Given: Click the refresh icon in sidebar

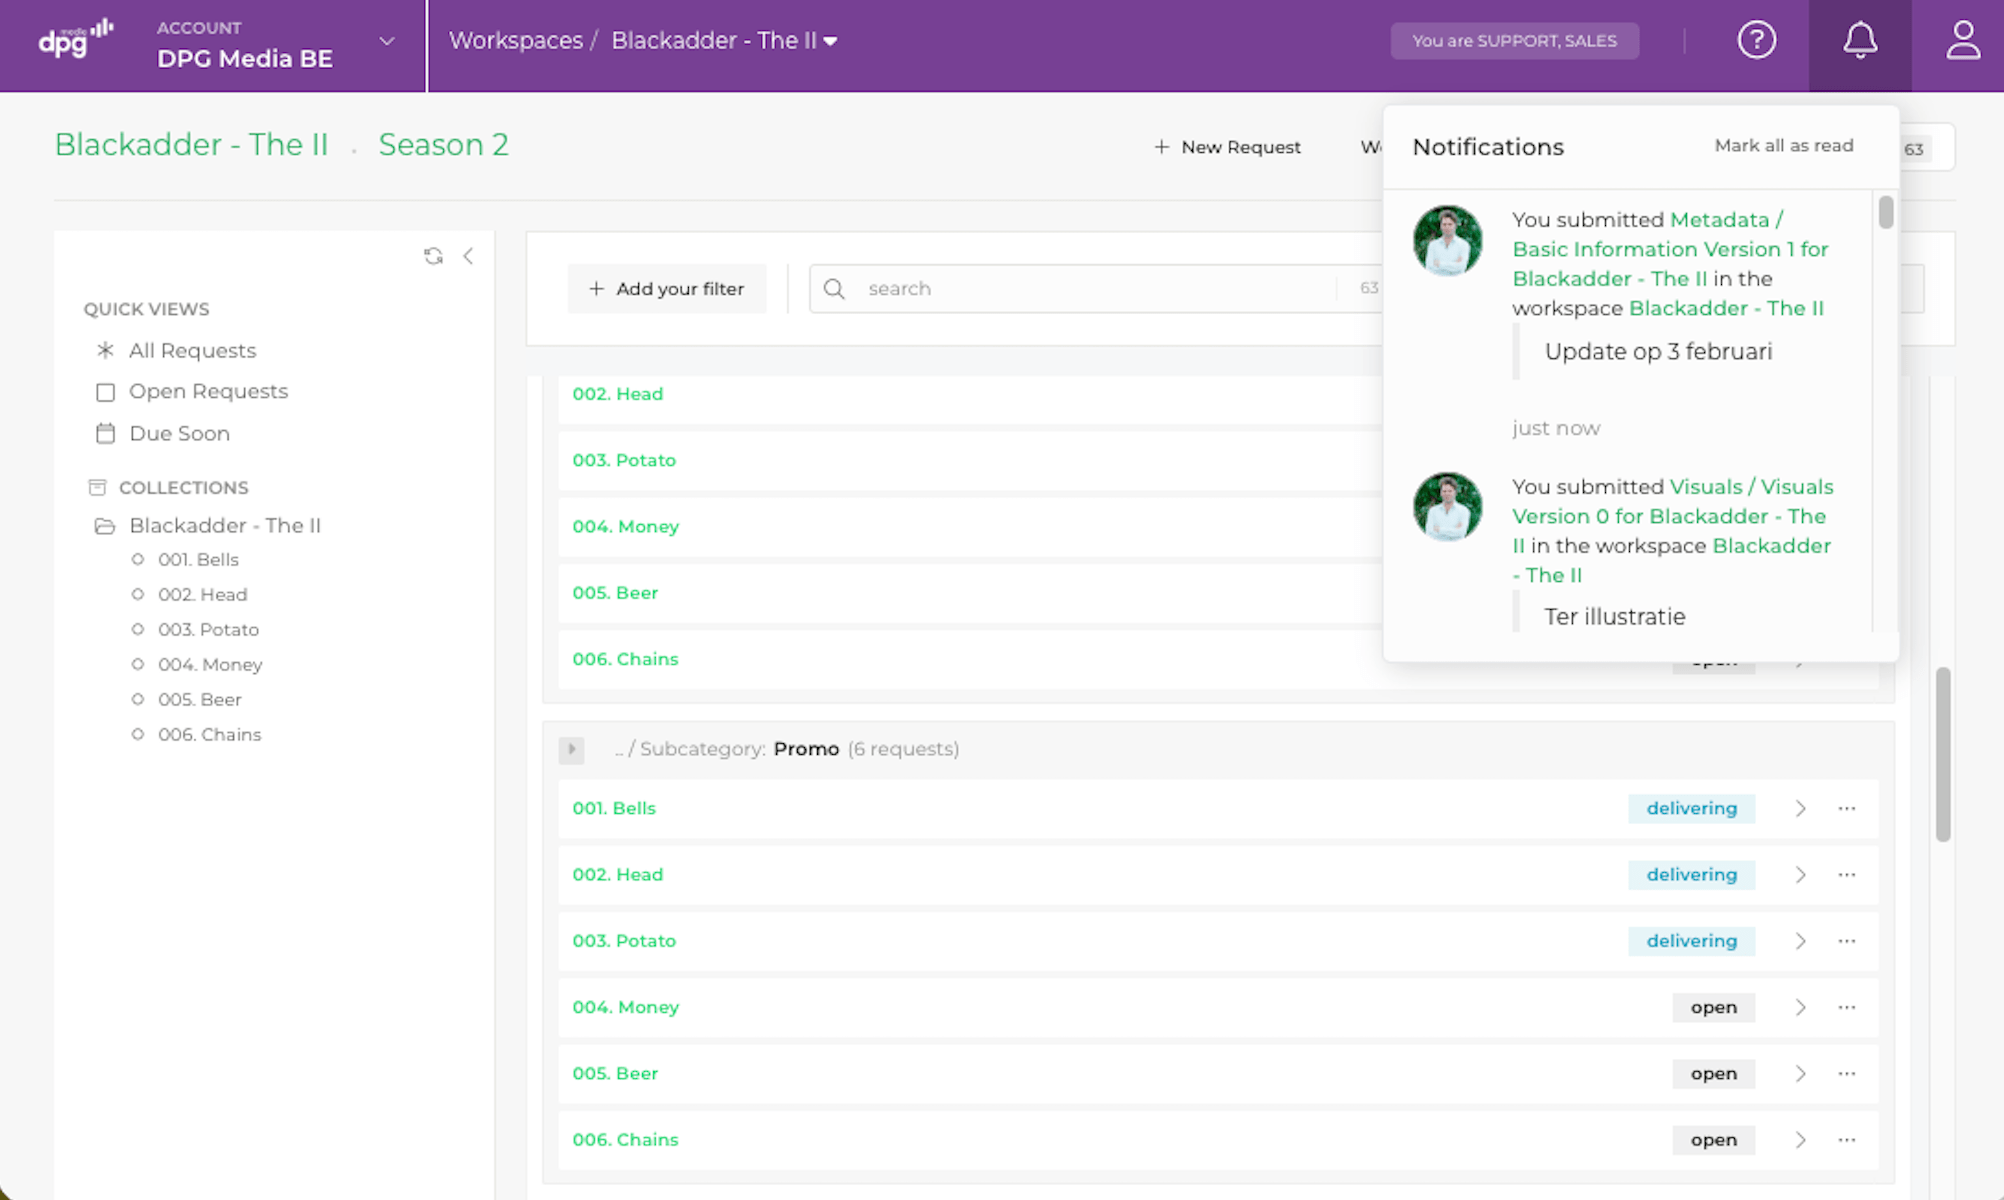Looking at the screenshot, I should 433,256.
